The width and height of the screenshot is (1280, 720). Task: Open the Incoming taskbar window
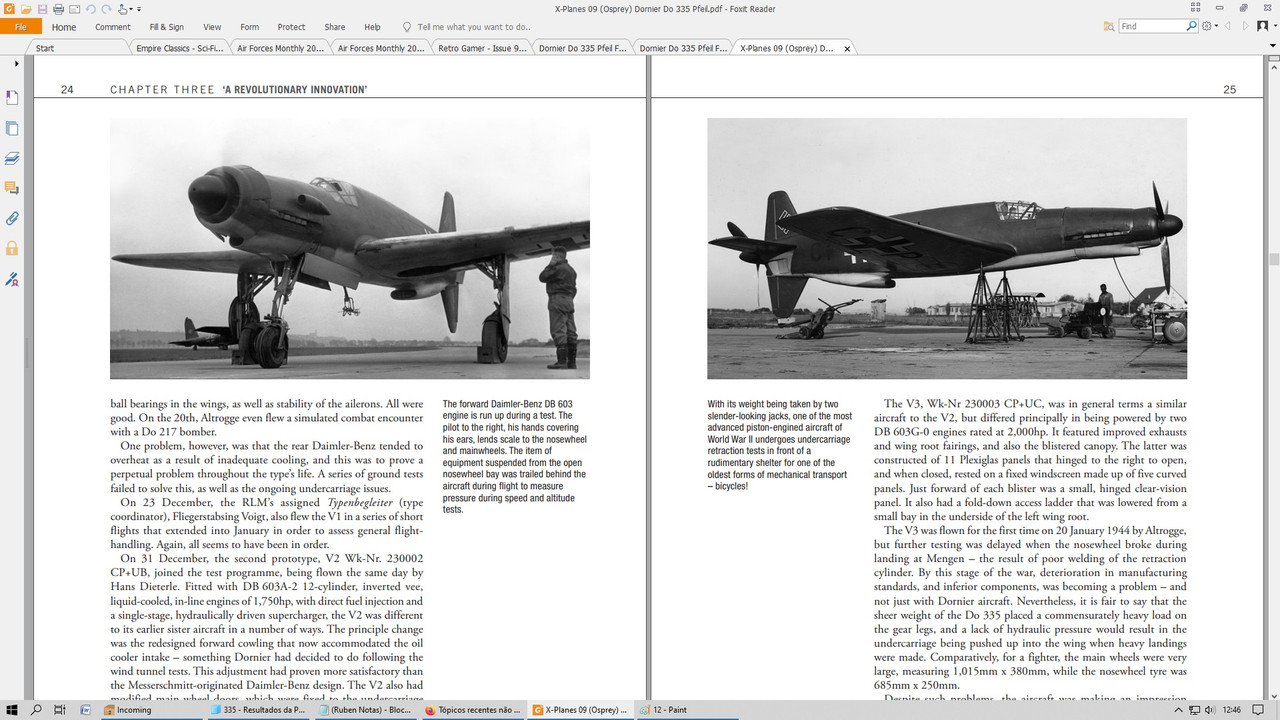[x=151, y=710]
